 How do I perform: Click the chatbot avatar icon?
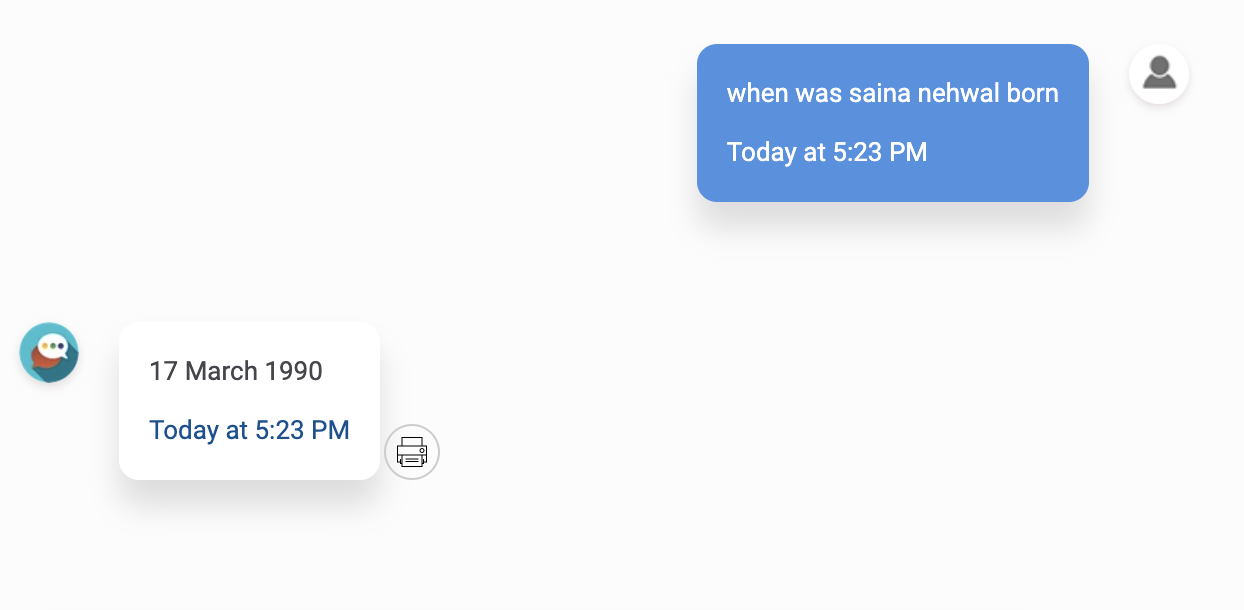click(49, 352)
